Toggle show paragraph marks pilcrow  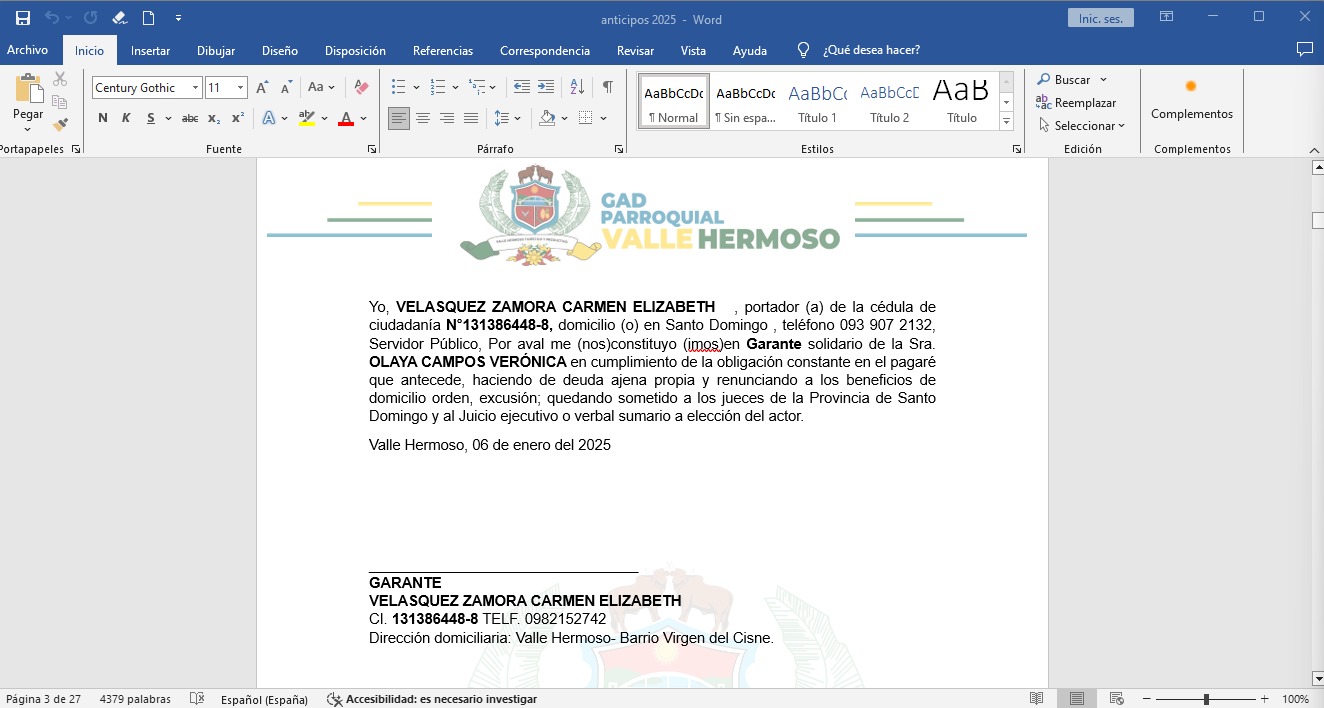coord(607,88)
